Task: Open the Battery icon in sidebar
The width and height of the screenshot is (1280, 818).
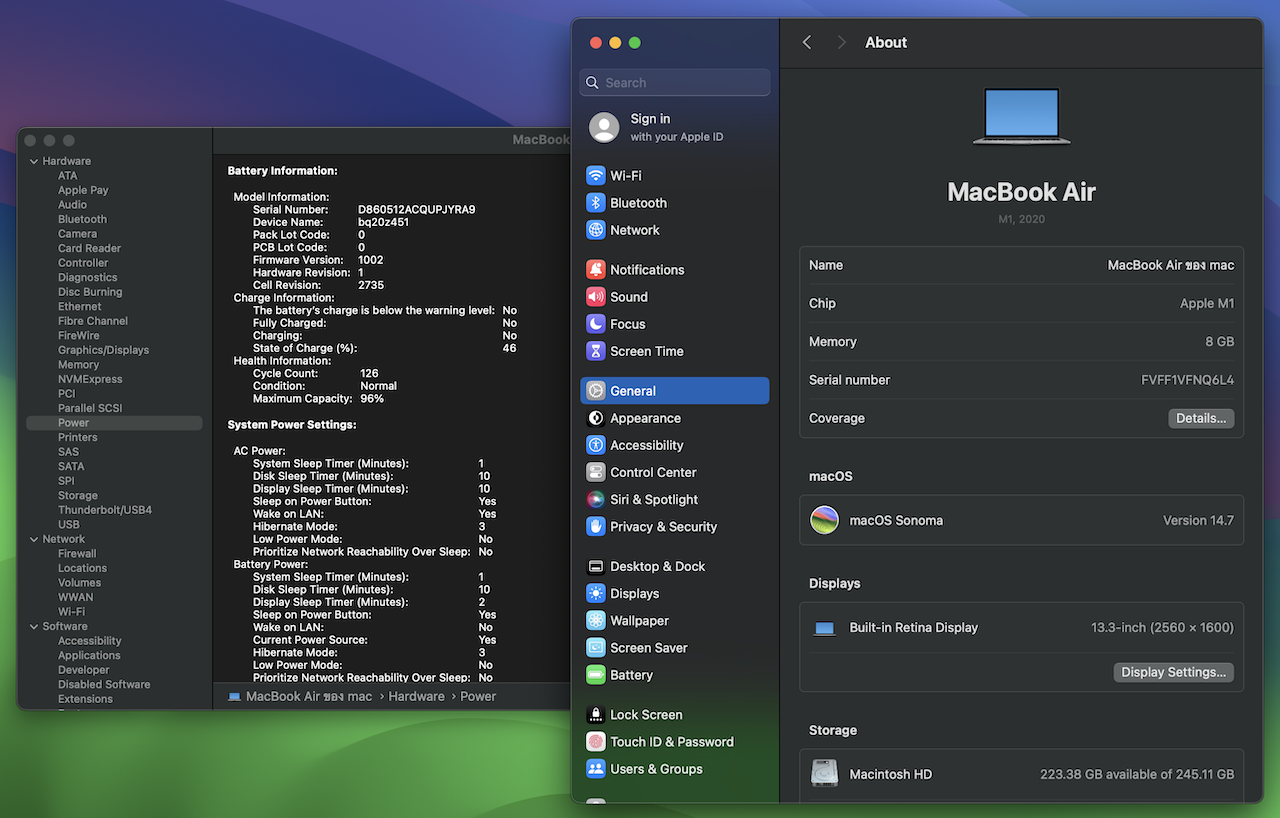Action: point(596,675)
